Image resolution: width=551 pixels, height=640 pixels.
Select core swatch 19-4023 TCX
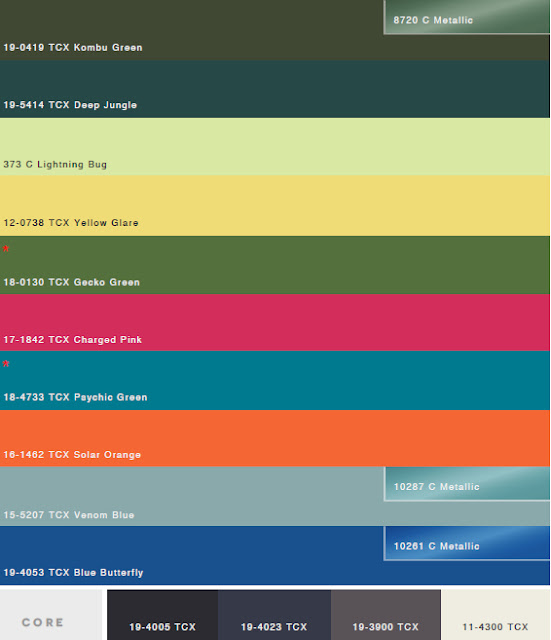click(x=274, y=615)
